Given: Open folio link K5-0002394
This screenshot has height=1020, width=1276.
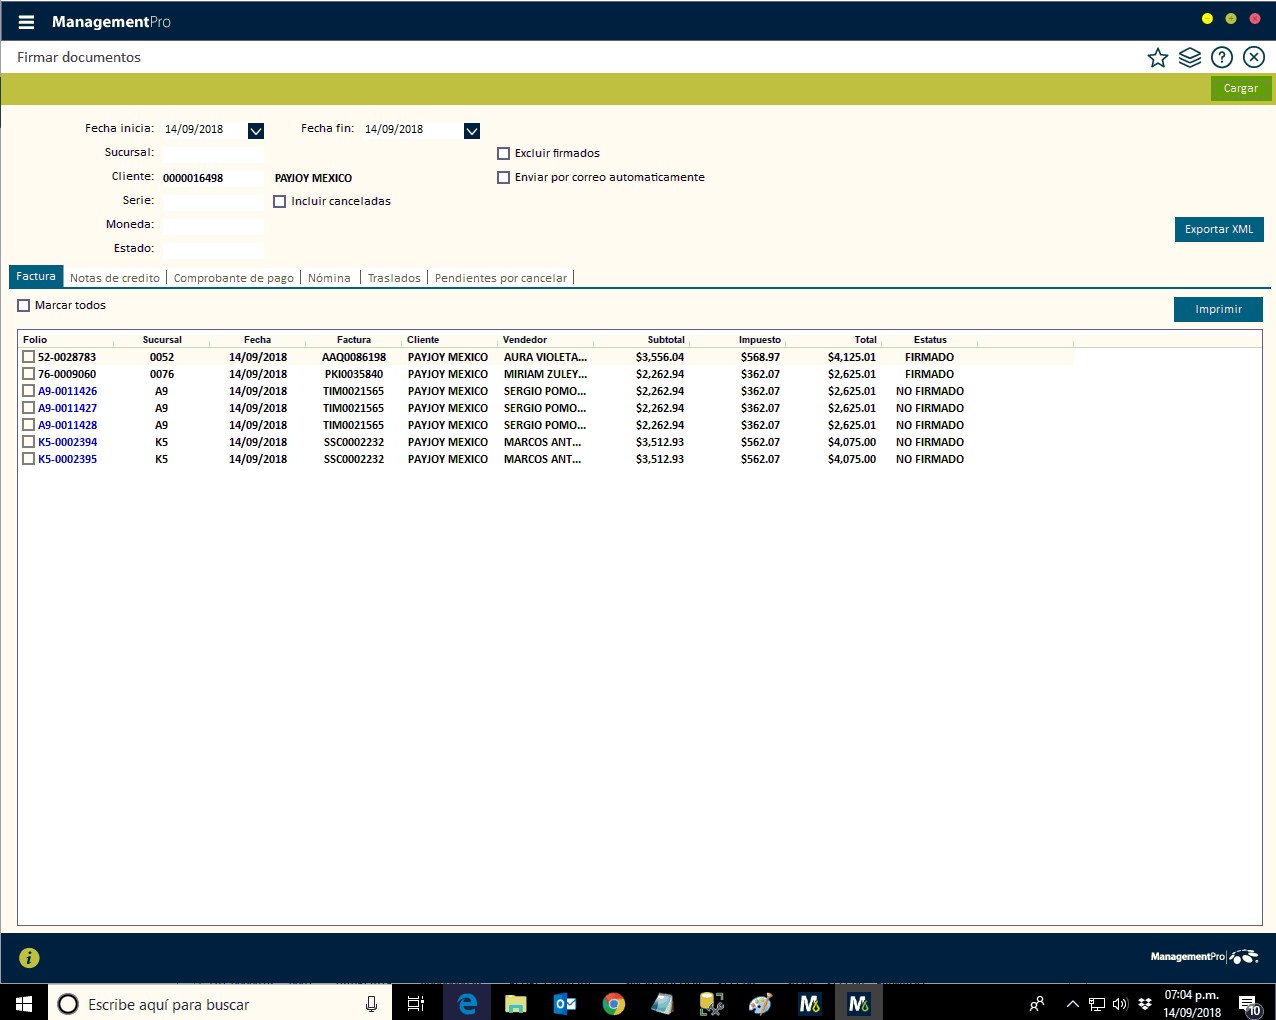Looking at the screenshot, I should point(67,442).
